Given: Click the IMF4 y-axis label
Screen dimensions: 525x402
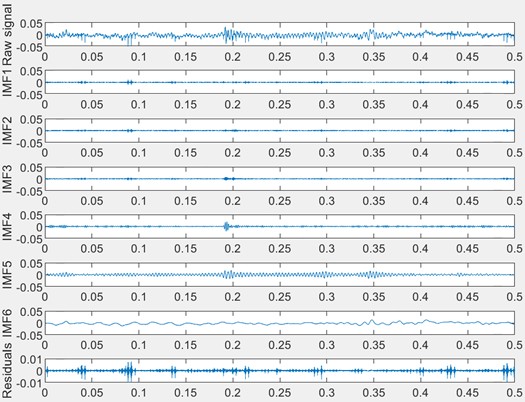Looking at the screenshot, I should [7, 227].
